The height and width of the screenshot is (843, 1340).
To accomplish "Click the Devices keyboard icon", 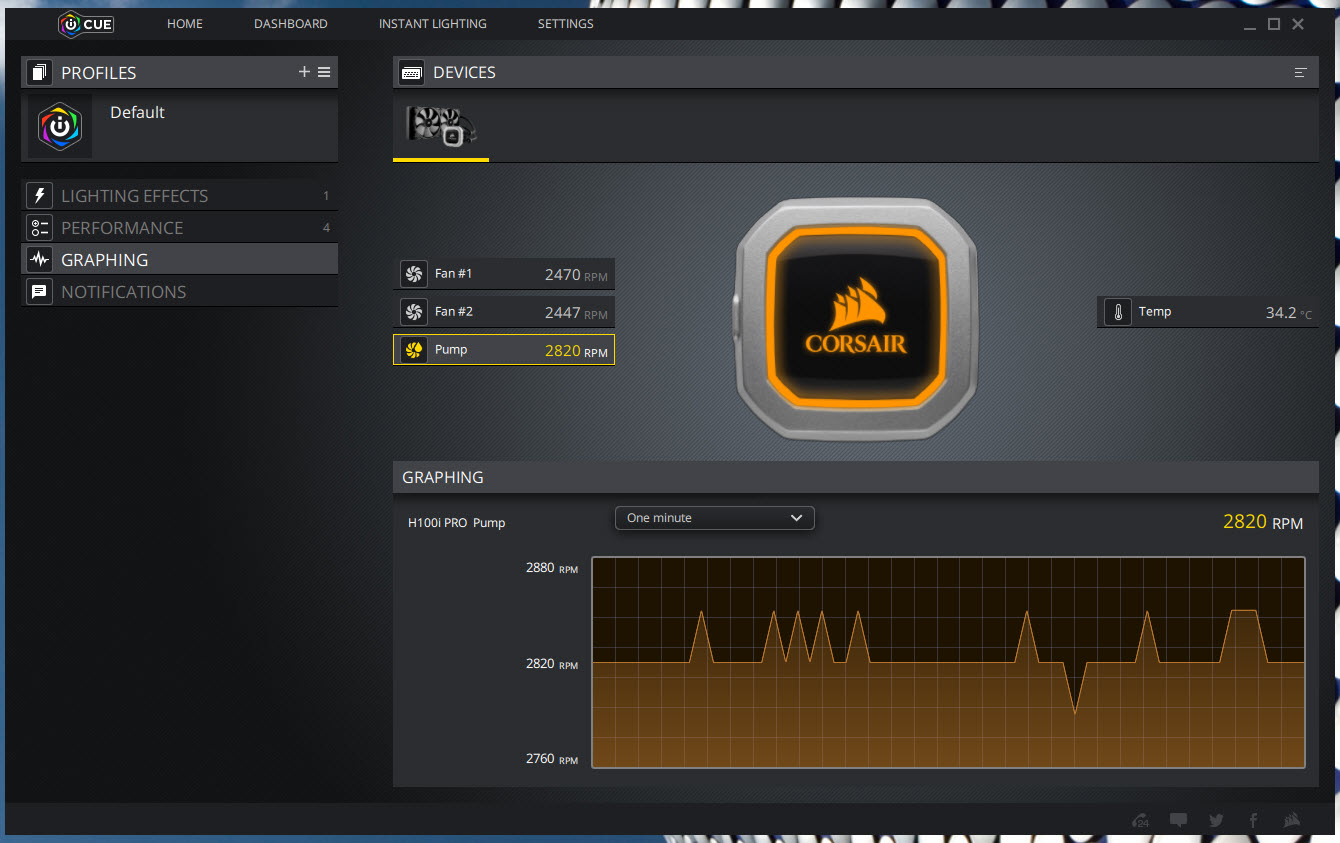I will [x=411, y=72].
